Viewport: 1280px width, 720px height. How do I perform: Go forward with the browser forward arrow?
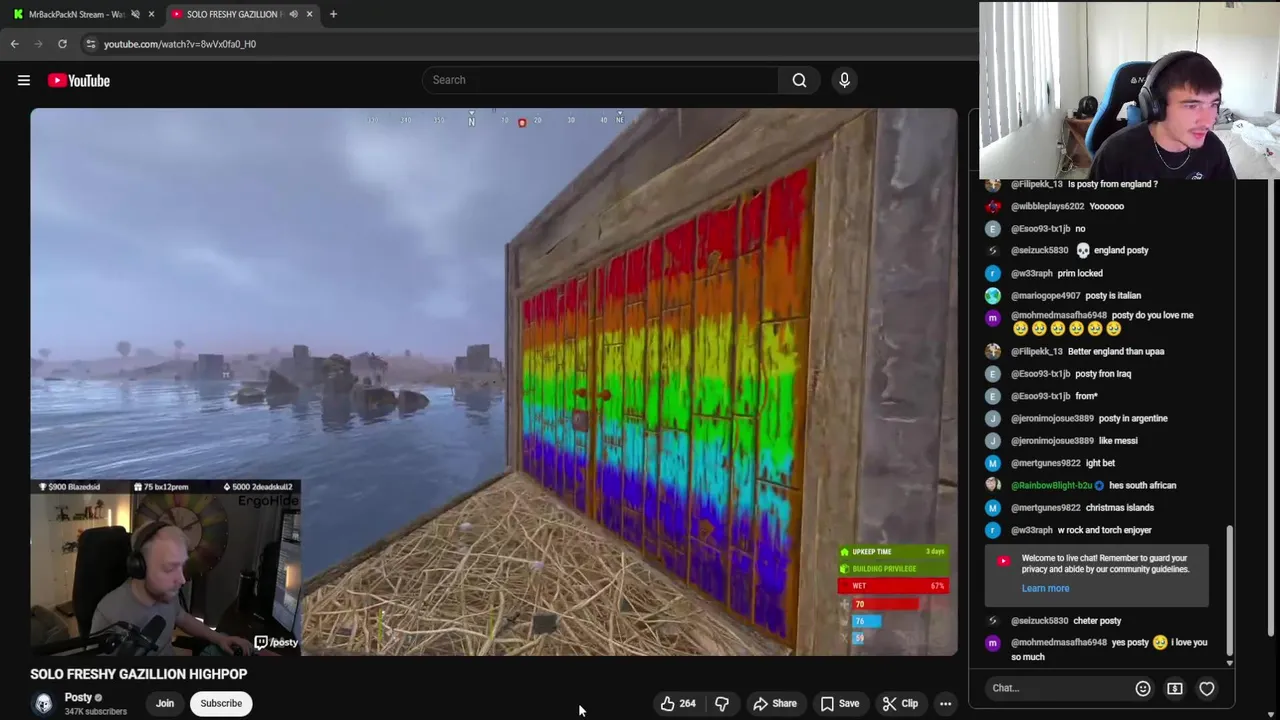tap(38, 44)
